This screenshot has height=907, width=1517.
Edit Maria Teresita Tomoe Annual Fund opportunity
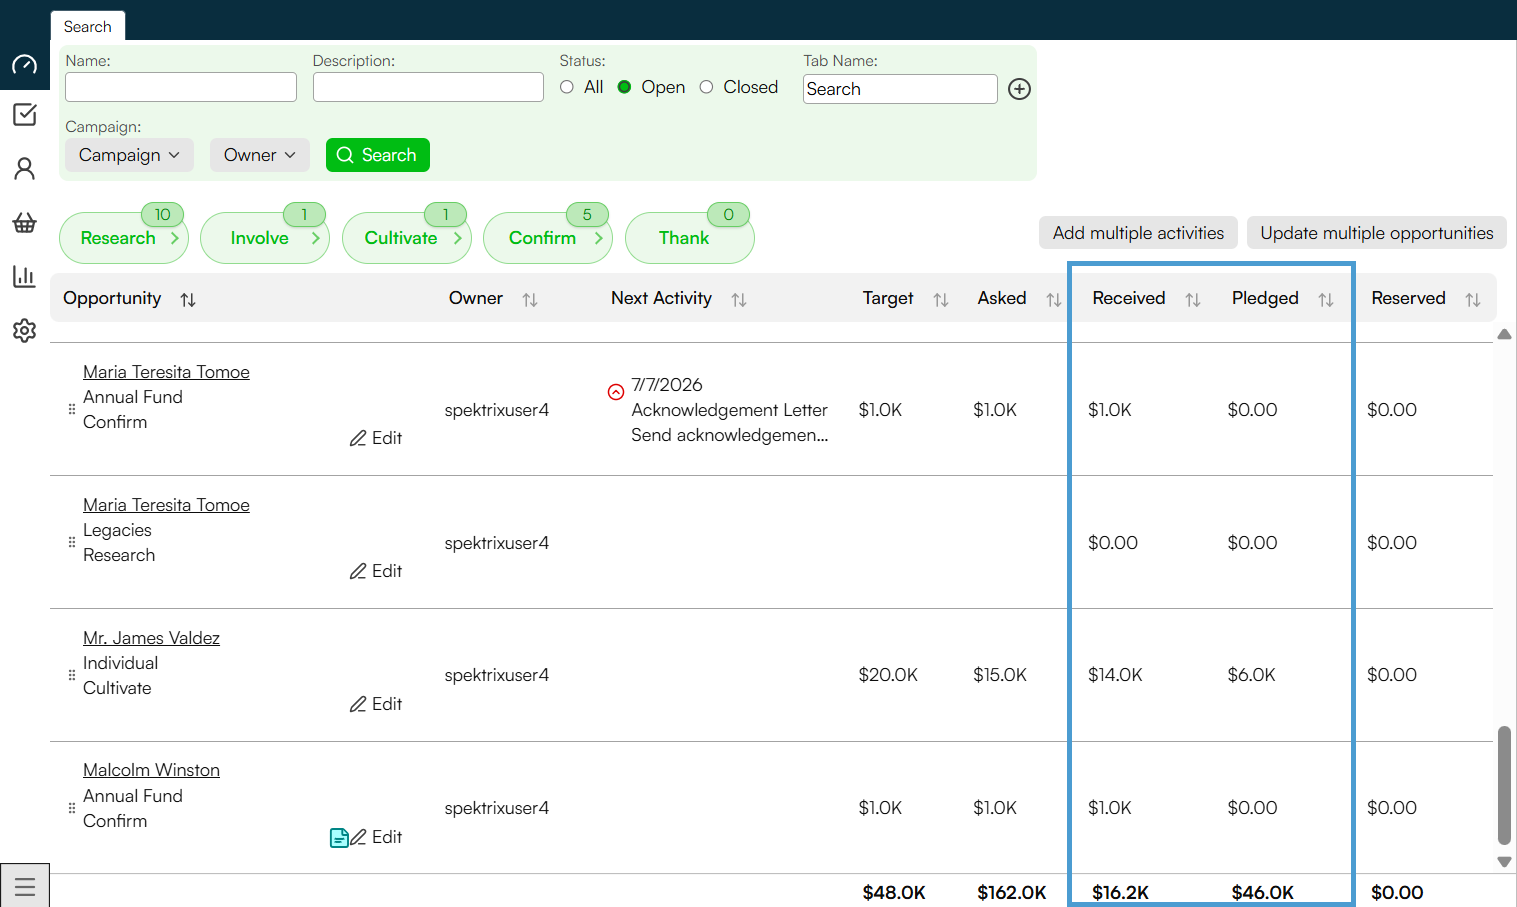(x=376, y=438)
